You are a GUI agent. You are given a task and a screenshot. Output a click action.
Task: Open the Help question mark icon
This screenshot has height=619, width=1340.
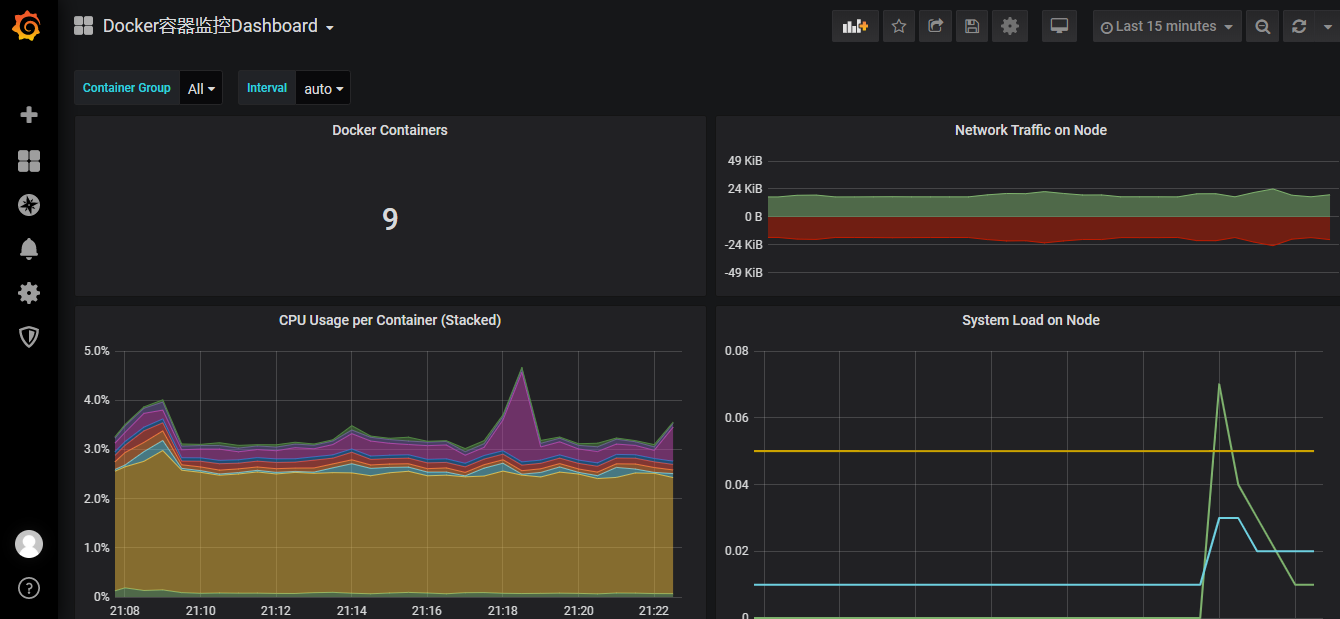pos(29,588)
